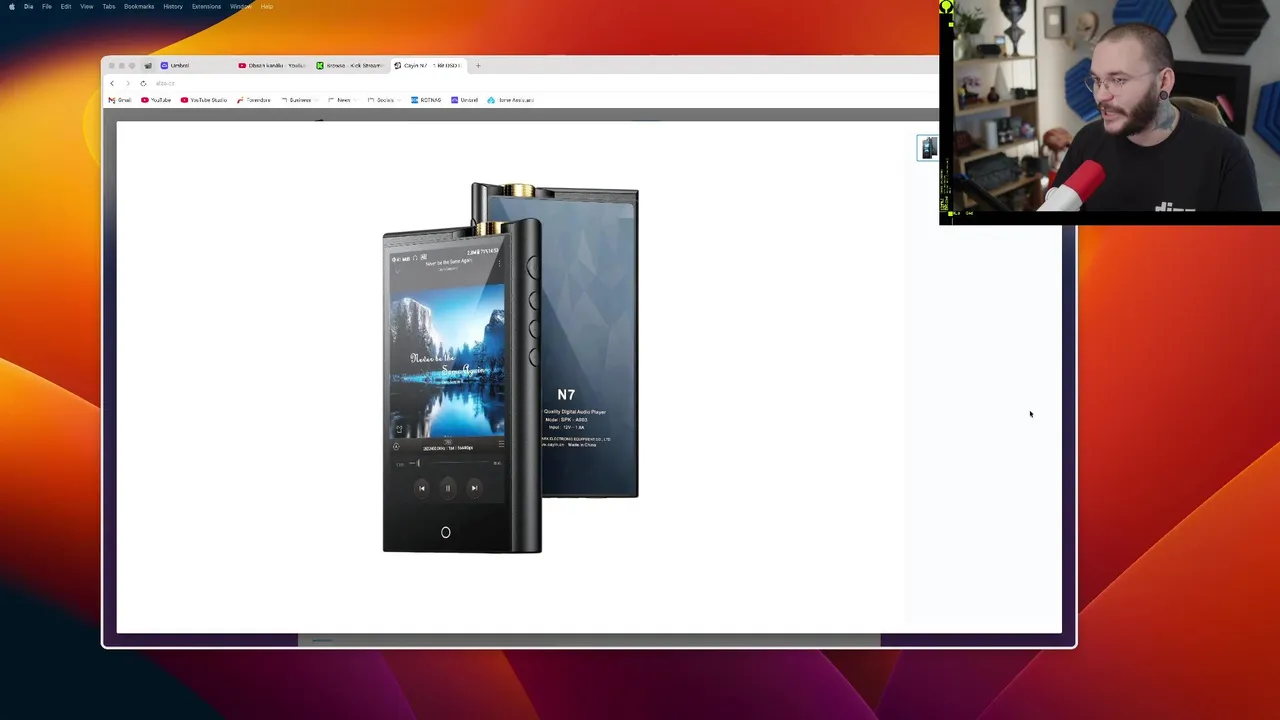The image size is (1280, 720).
Task: Open the Dia application menu
Action: pyautogui.click(x=28, y=6)
